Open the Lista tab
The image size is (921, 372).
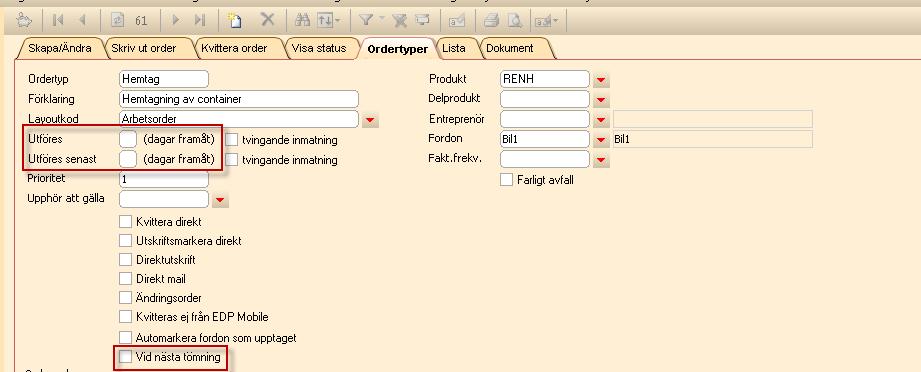click(453, 48)
